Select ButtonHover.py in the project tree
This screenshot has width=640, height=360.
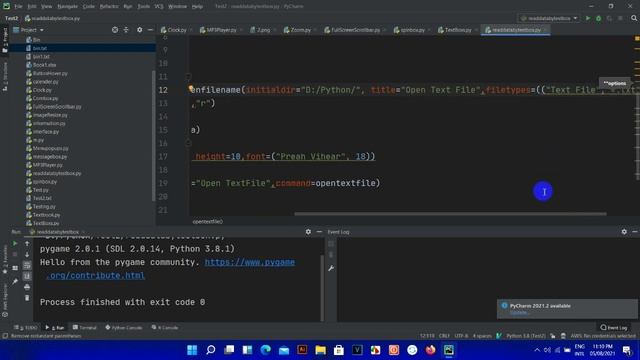(x=50, y=73)
